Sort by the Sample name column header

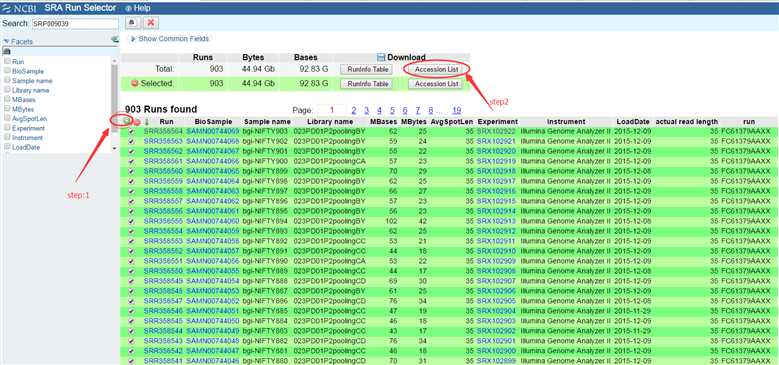(267, 122)
